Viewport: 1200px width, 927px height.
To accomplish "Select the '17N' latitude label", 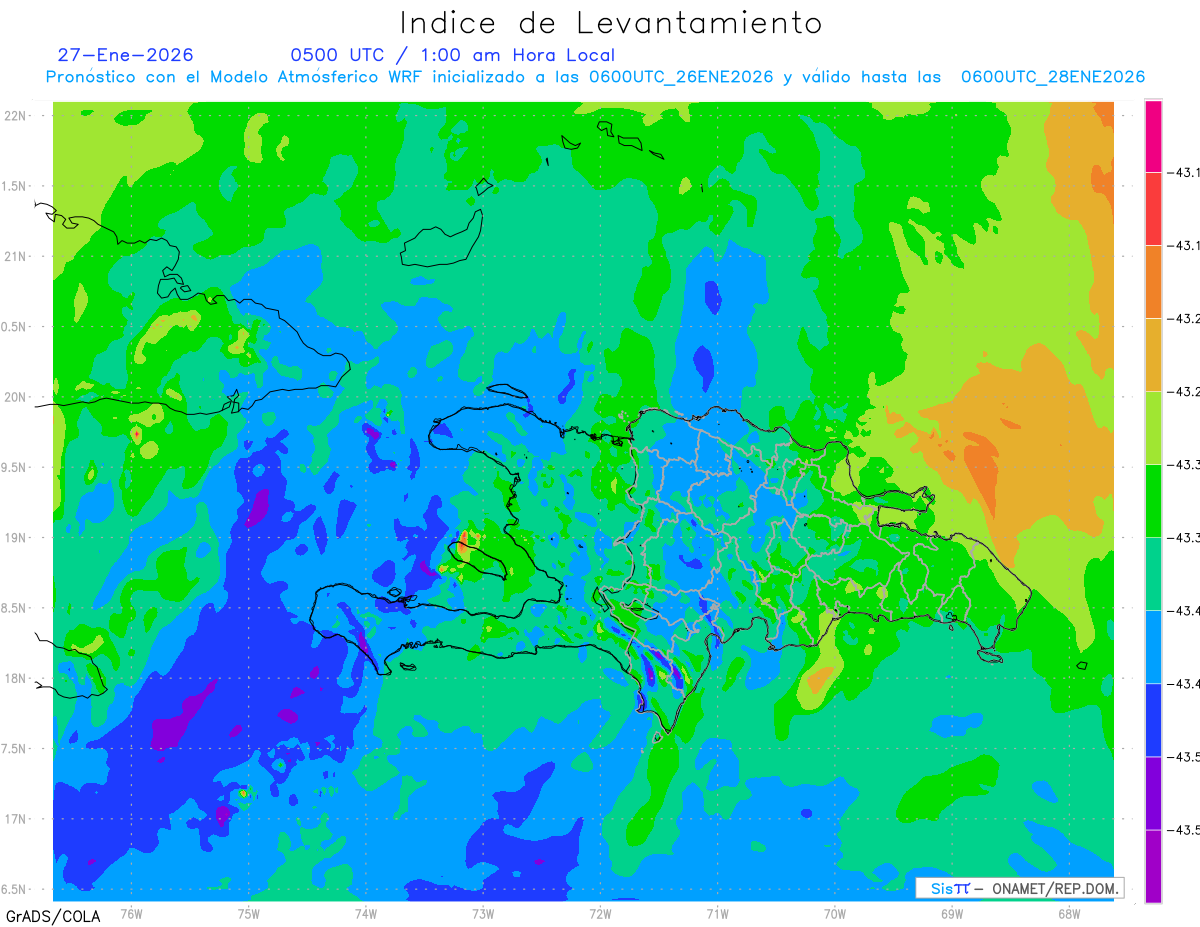I will click(x=15, y=819).
